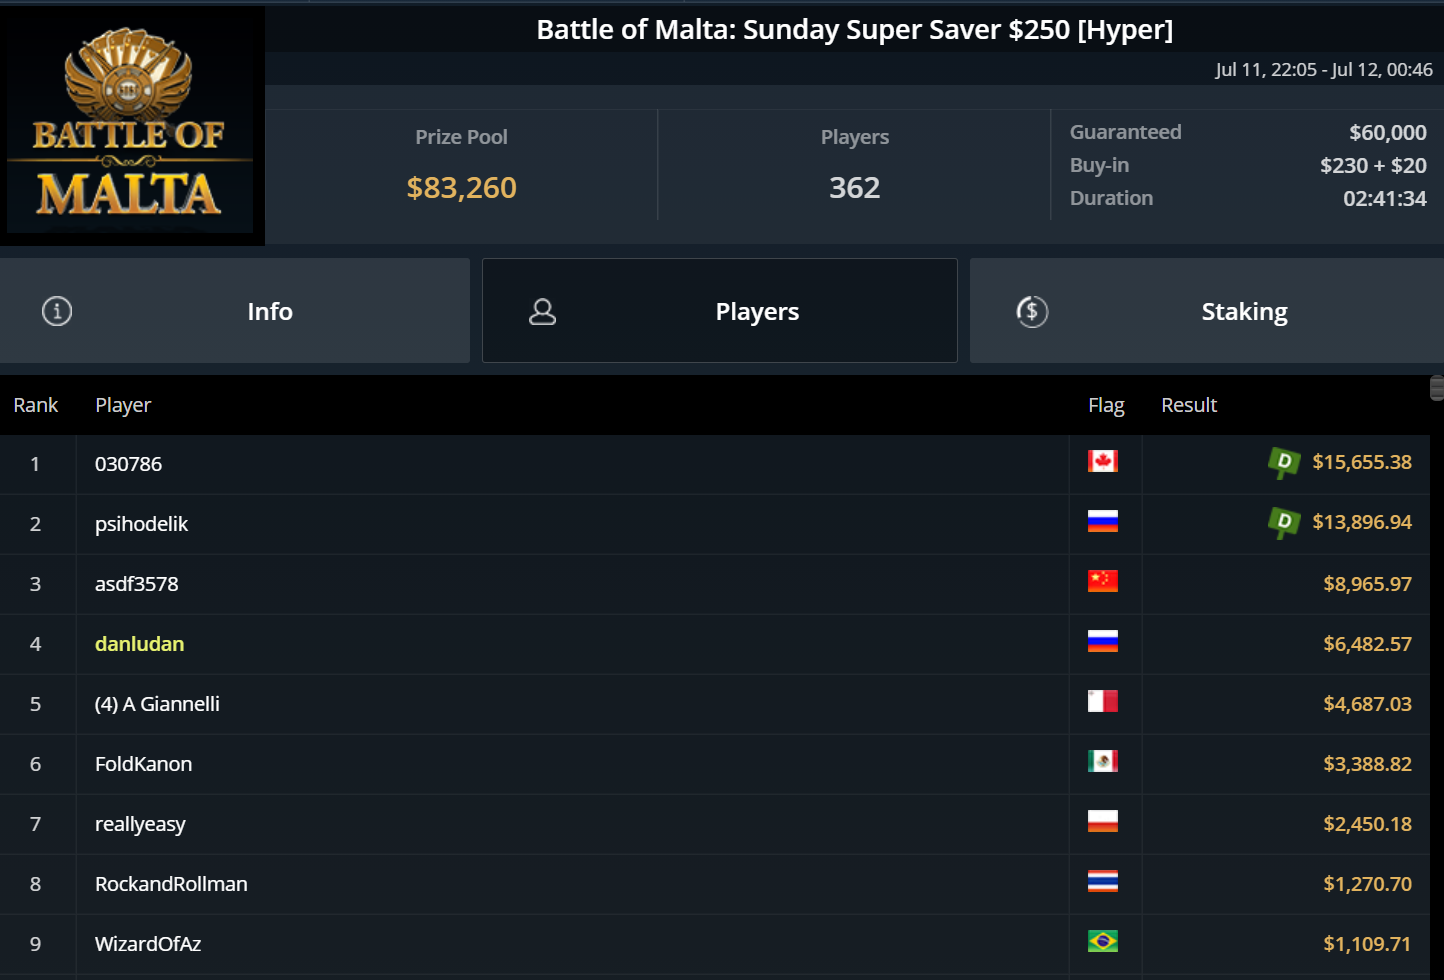This screenshot has height=980, width=1444.
Task: Click the Canada flag for player 030786
Action: (1102, 461)
